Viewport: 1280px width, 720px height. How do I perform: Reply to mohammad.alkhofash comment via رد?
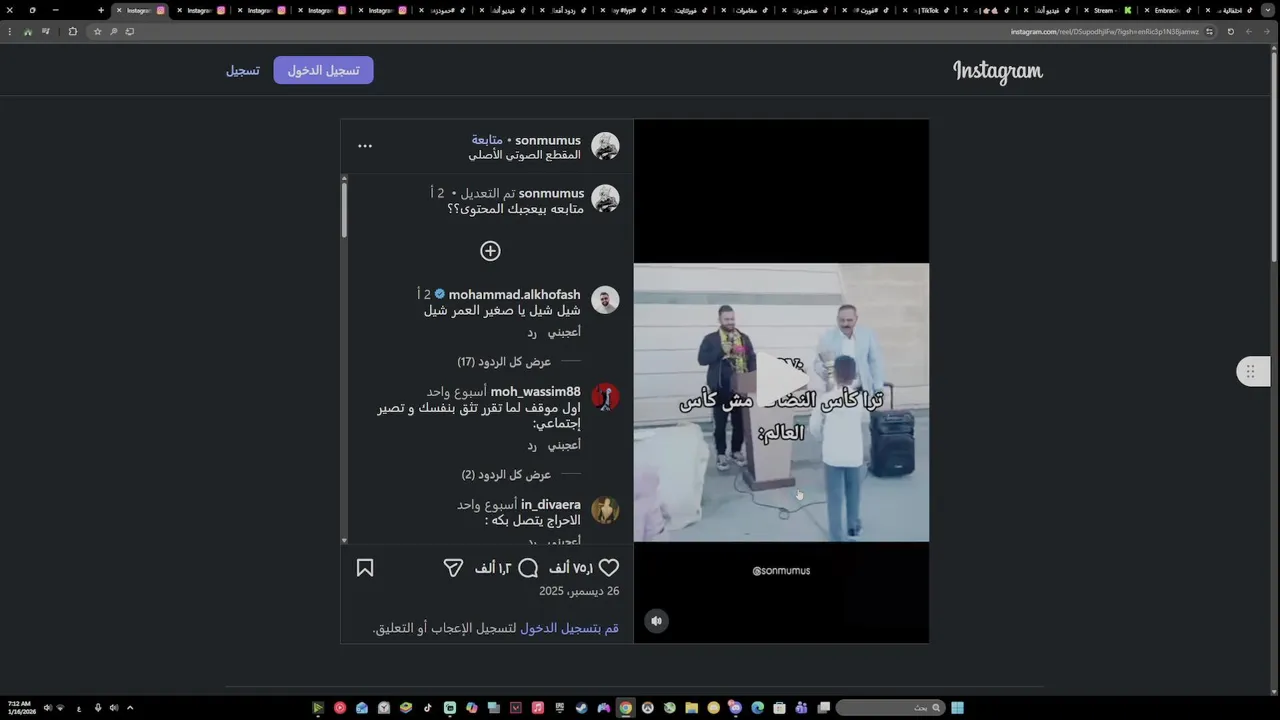(x=532, y=332)
